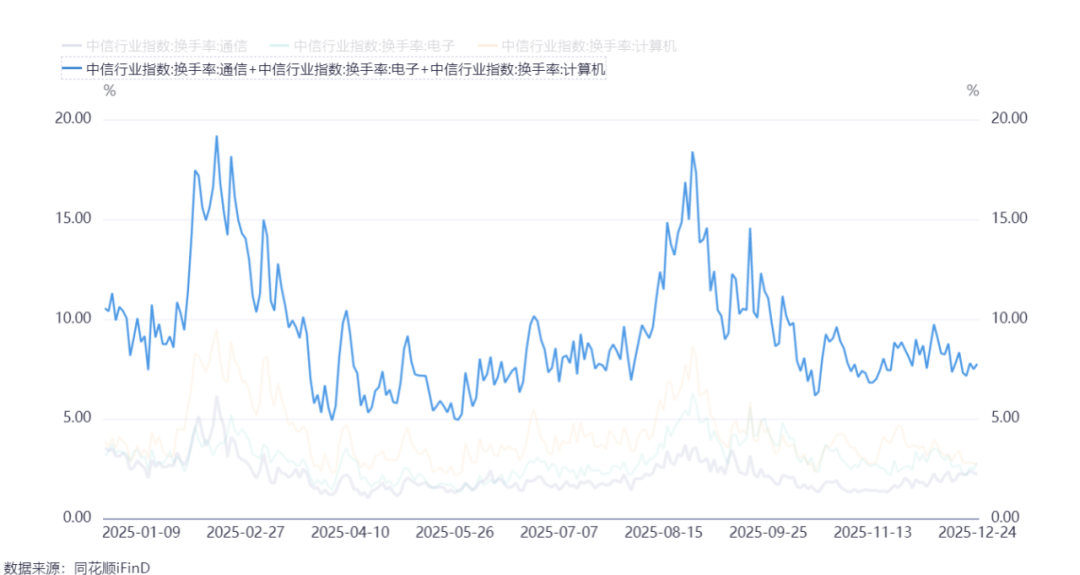1080x575 pixels.
Task: Click the 数据来源 同花顺iFinD source text
Action: 76,567
